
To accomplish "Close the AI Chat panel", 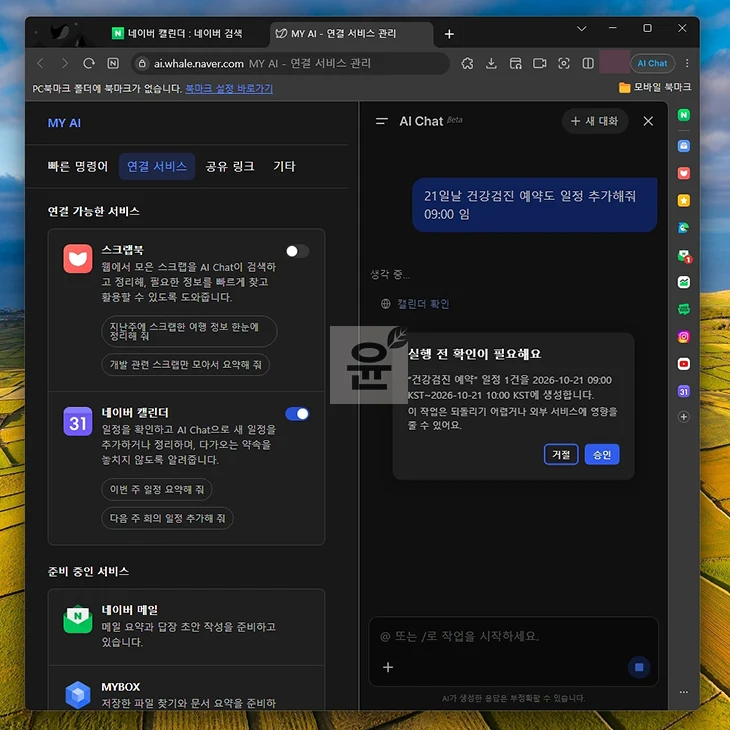I will click(648, 121).
